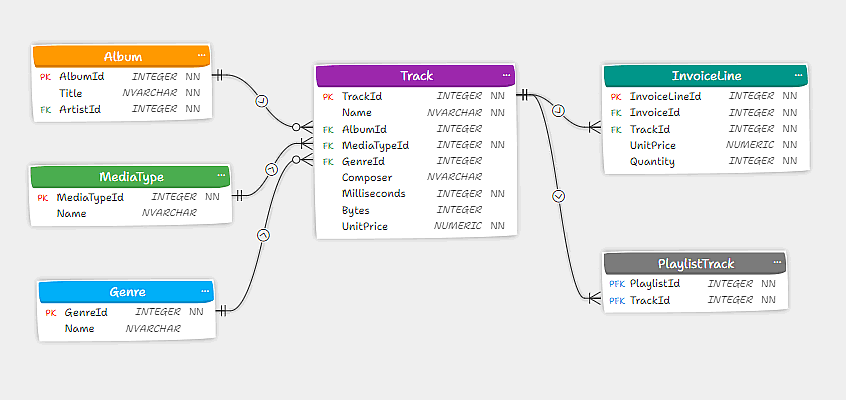
Task: Open the Genre table options menu (…)
Action: 205,291
